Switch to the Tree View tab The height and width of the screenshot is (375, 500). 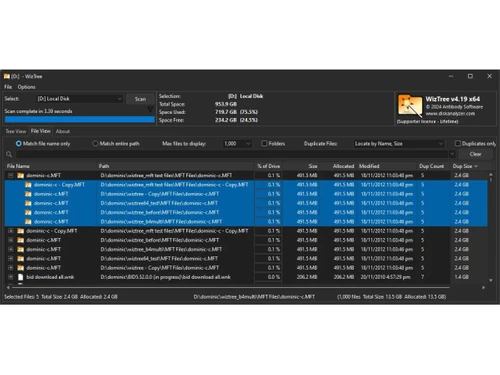(16, 131)
